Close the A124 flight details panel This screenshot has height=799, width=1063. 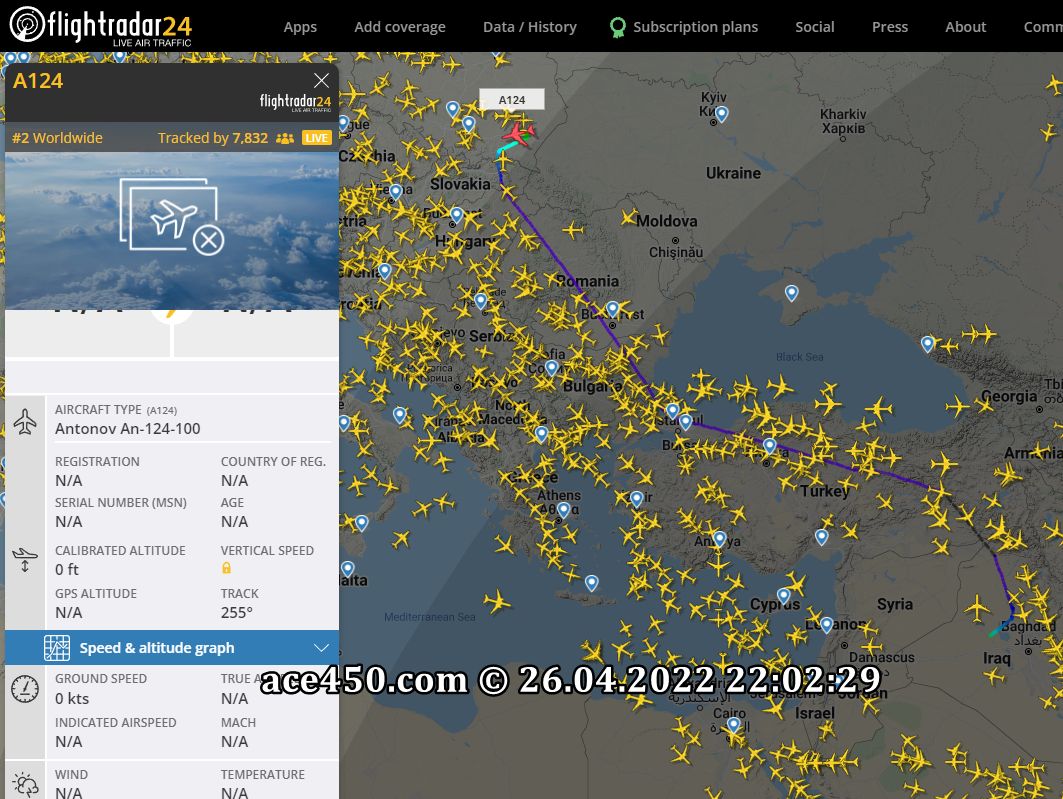pos(321,81)
